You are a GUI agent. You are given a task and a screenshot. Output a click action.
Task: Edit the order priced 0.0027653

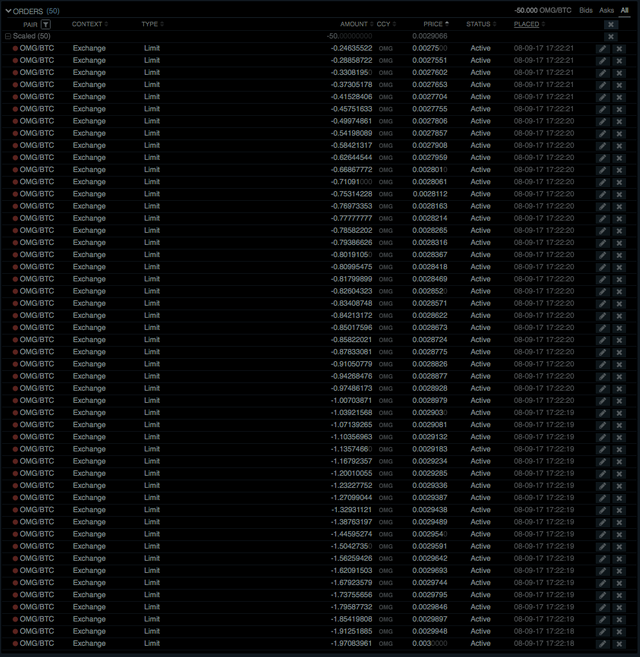click(602, 85)
